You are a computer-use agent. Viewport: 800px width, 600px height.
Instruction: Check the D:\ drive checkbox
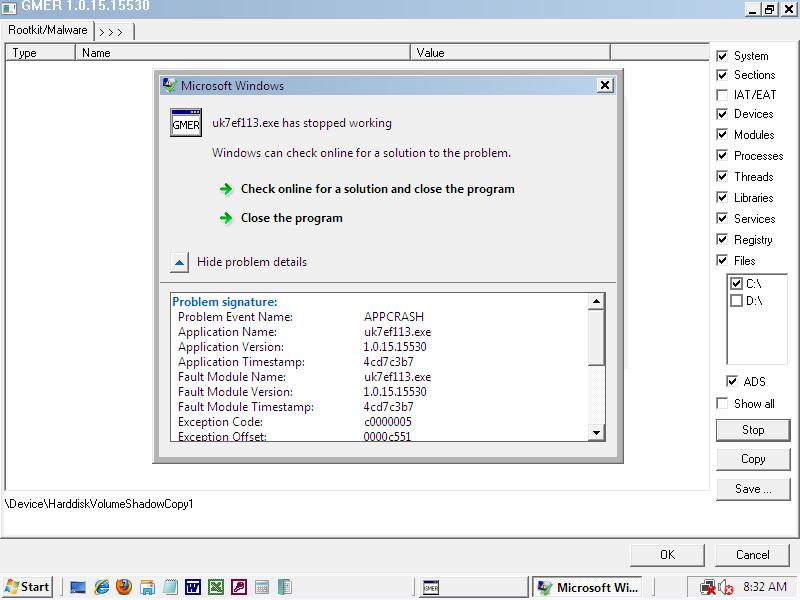coord(736,301)
